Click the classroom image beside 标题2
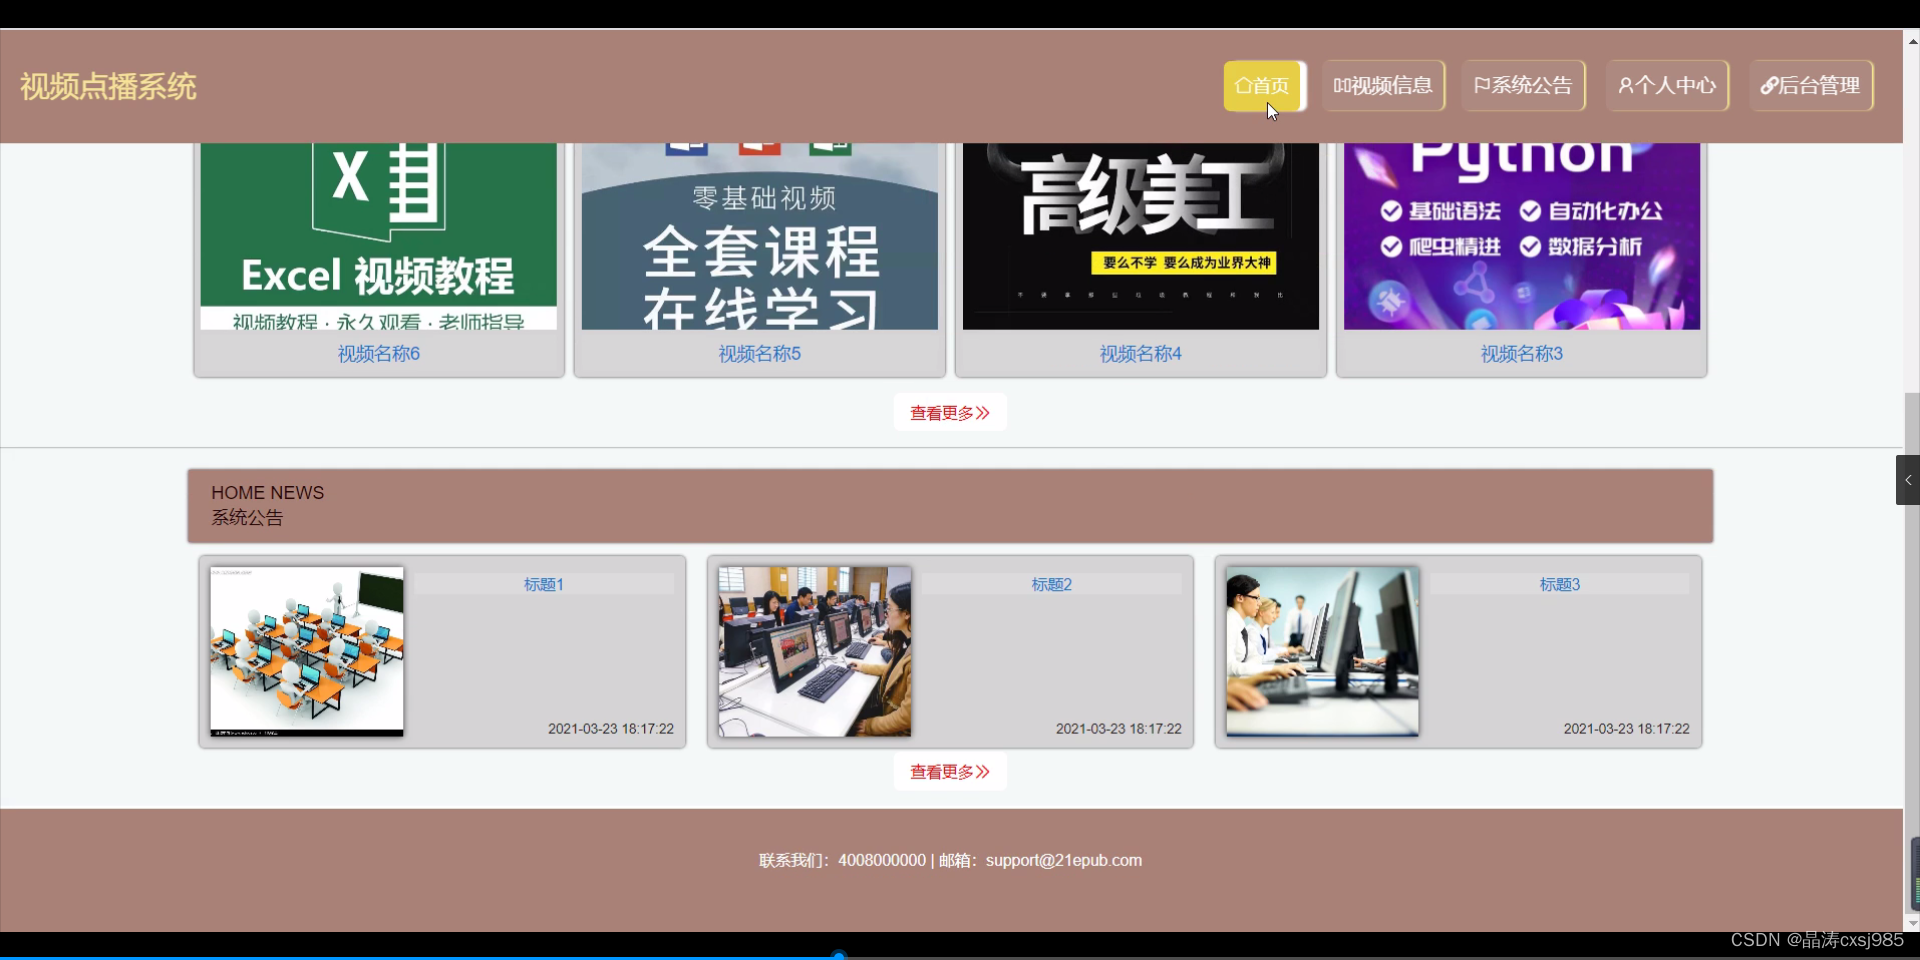Screen dimensions: 1920x960 814,651
